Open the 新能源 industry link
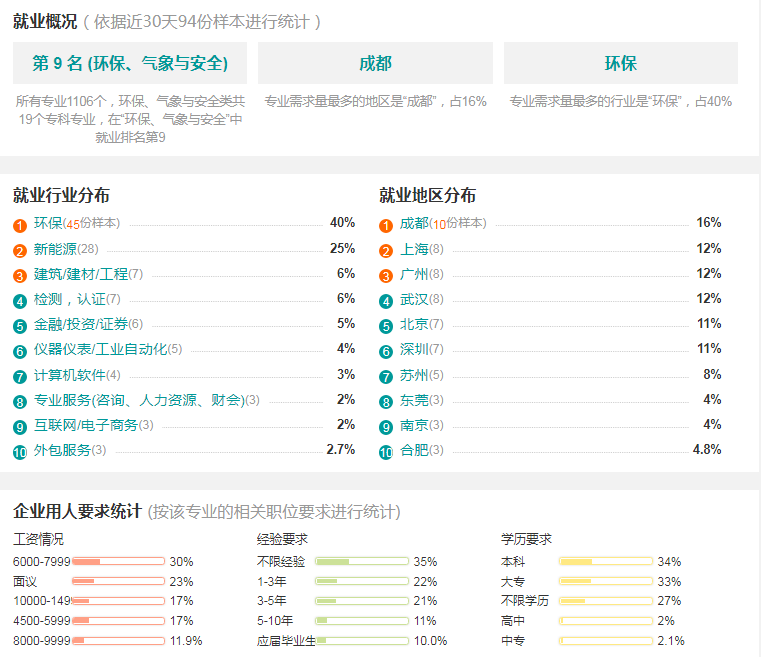The width and height of the screenshot is (761, 657). (x=55, y=249)
